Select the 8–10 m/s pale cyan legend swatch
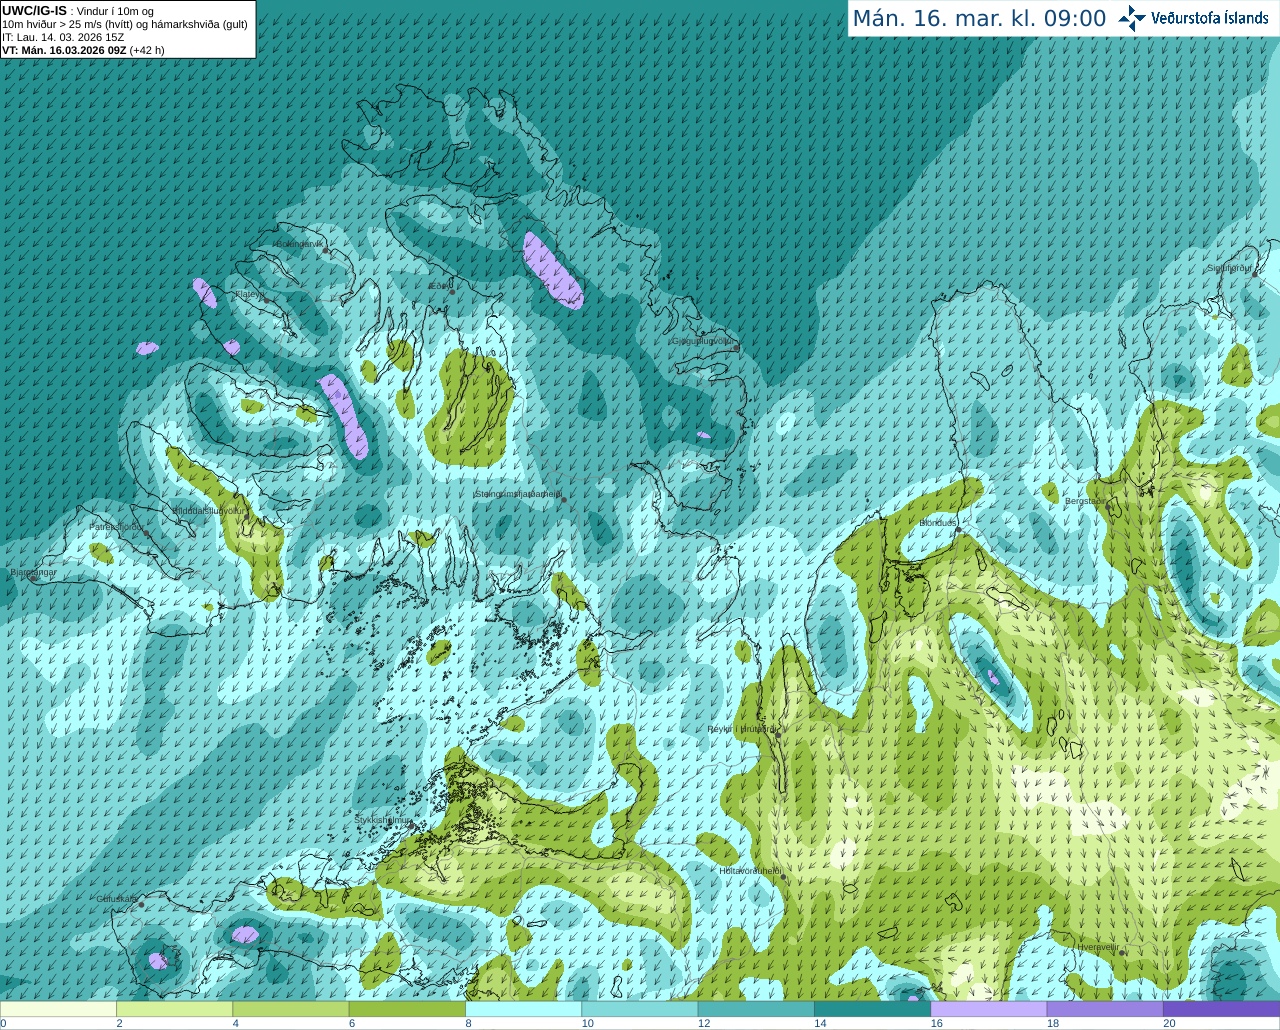This screenshot has height=1030, width=1280. click(523, 1009)
